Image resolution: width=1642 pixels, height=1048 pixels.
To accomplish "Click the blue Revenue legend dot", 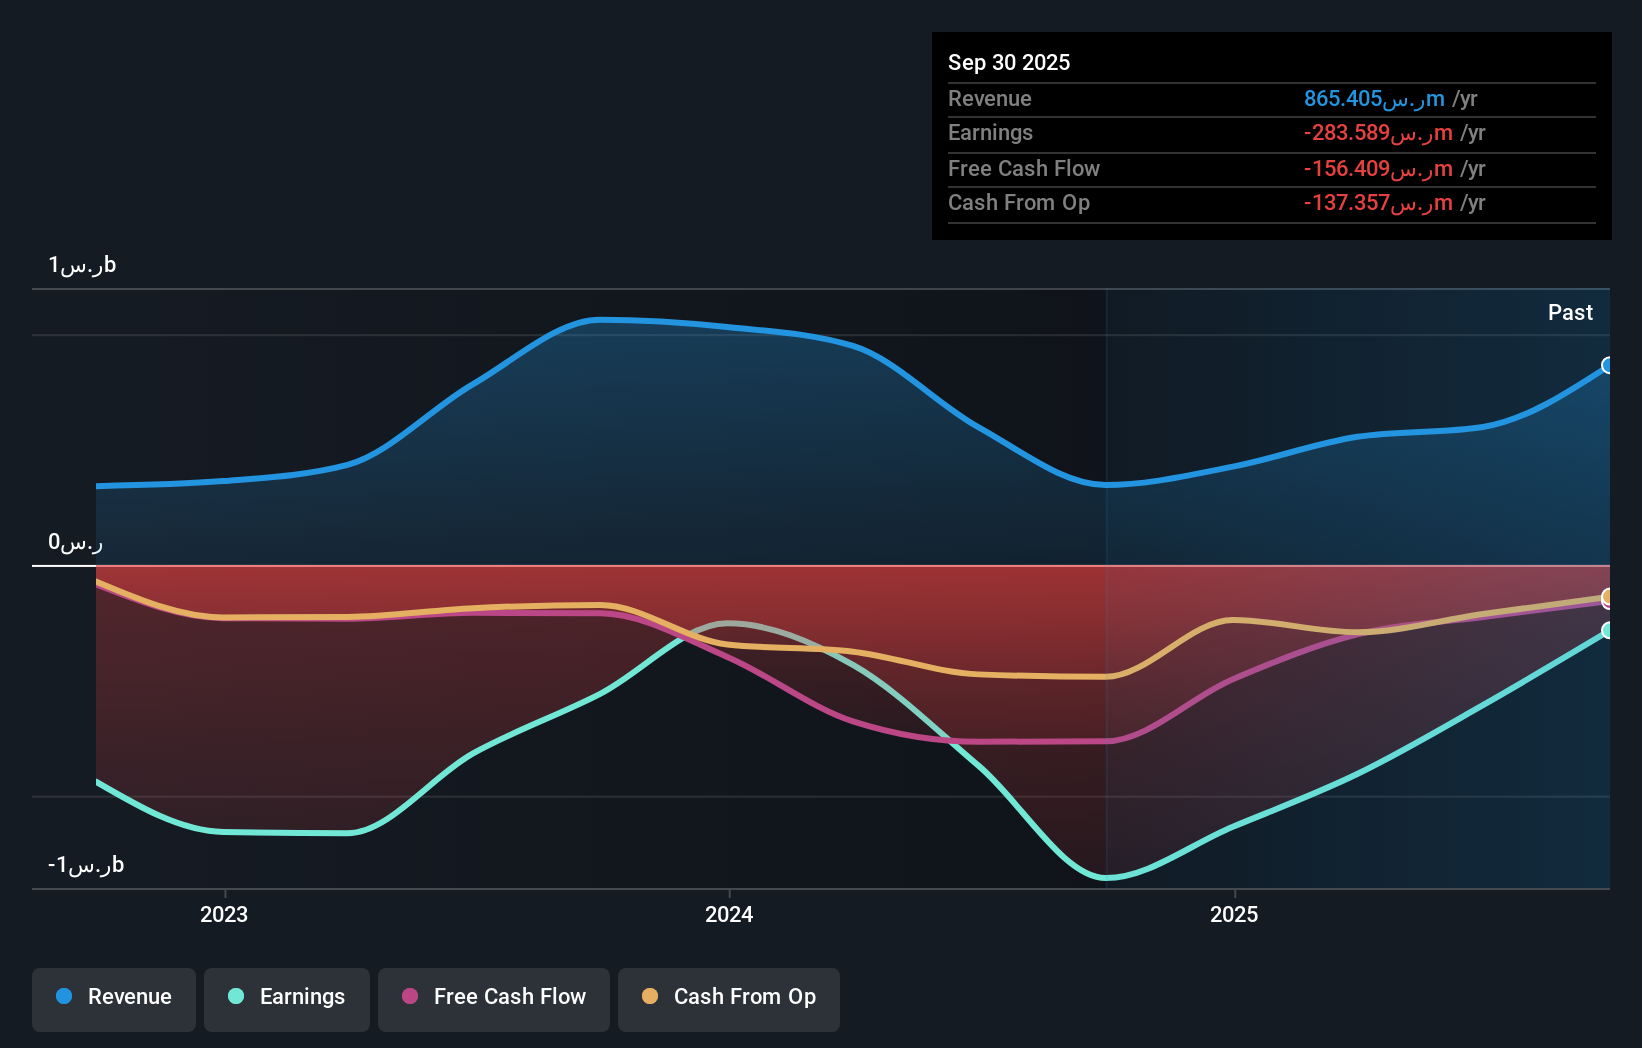I will [x=62, y=997].
